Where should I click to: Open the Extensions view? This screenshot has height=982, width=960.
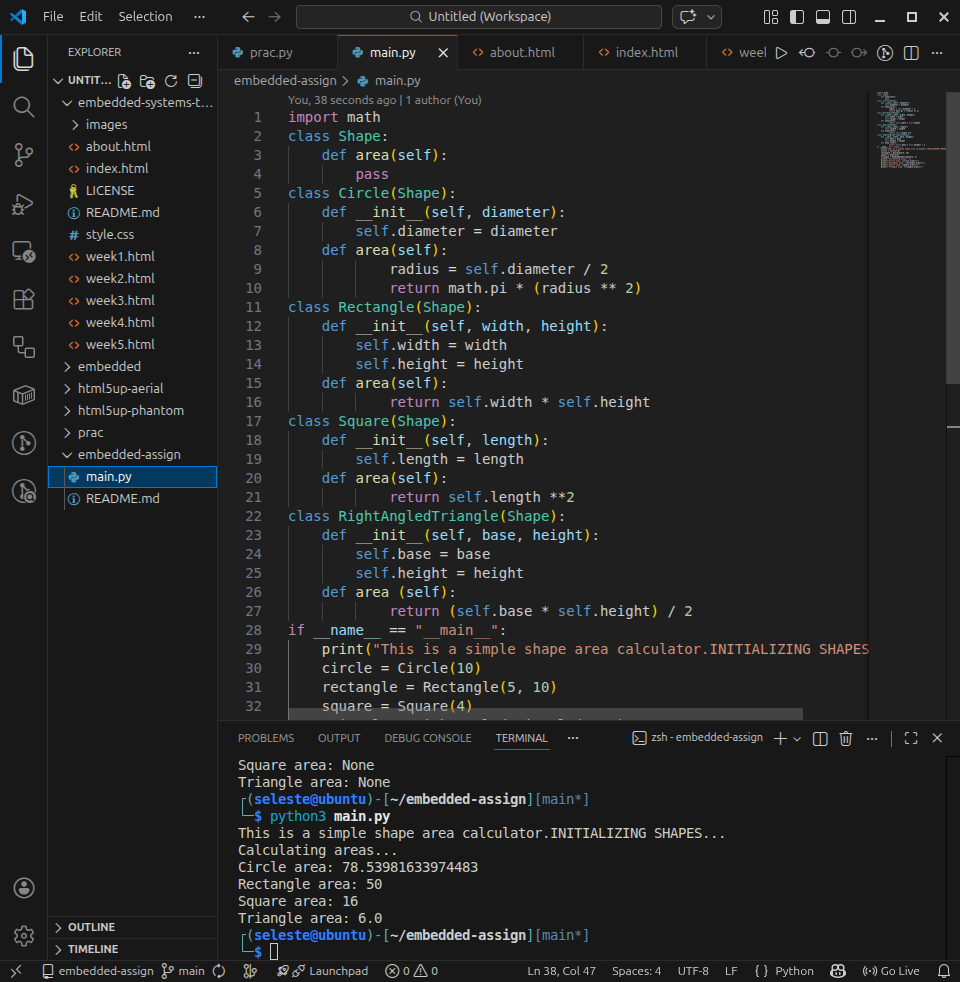coord(23,299)
